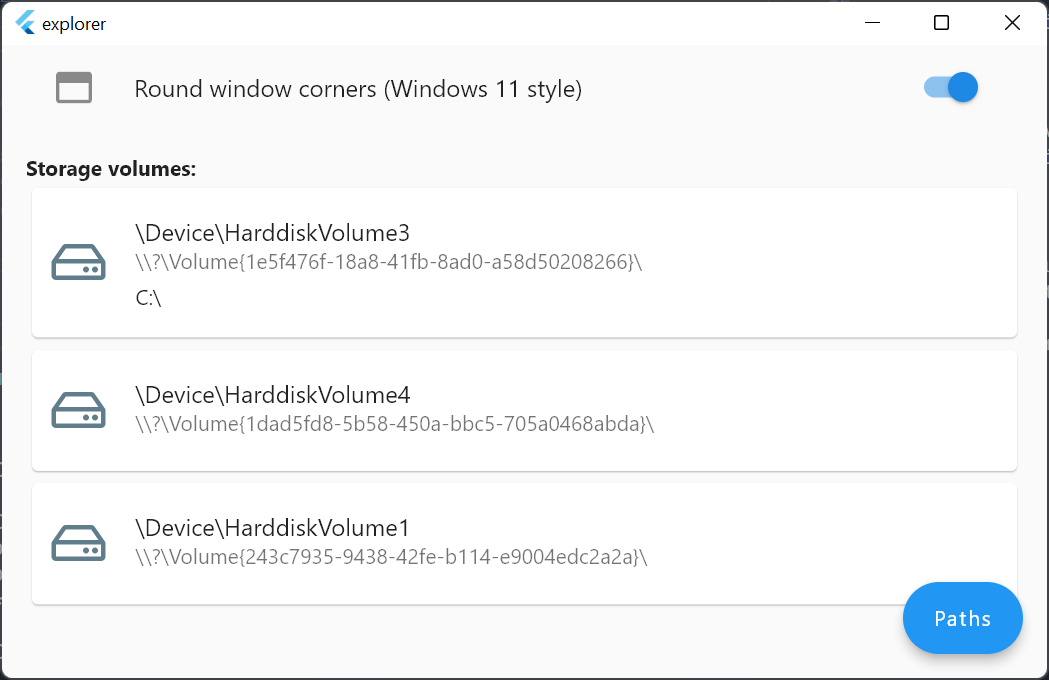Click the drive icon on the middle volume card
This screenshot has height=680, width=1049.
(x=78, y=410)
